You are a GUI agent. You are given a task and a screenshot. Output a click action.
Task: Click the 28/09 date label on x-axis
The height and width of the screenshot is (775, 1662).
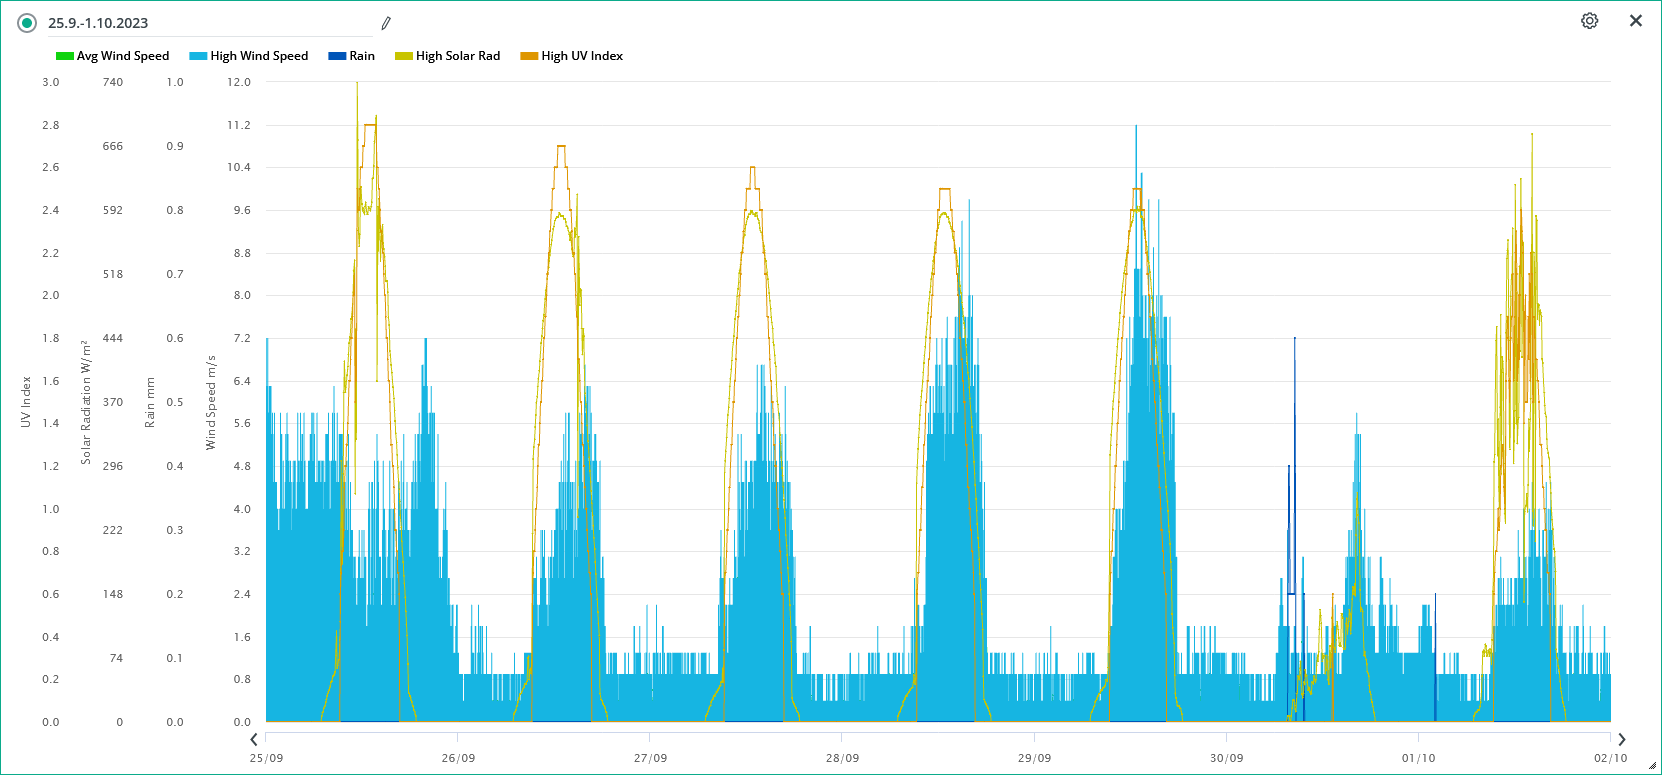coord(842,758)
